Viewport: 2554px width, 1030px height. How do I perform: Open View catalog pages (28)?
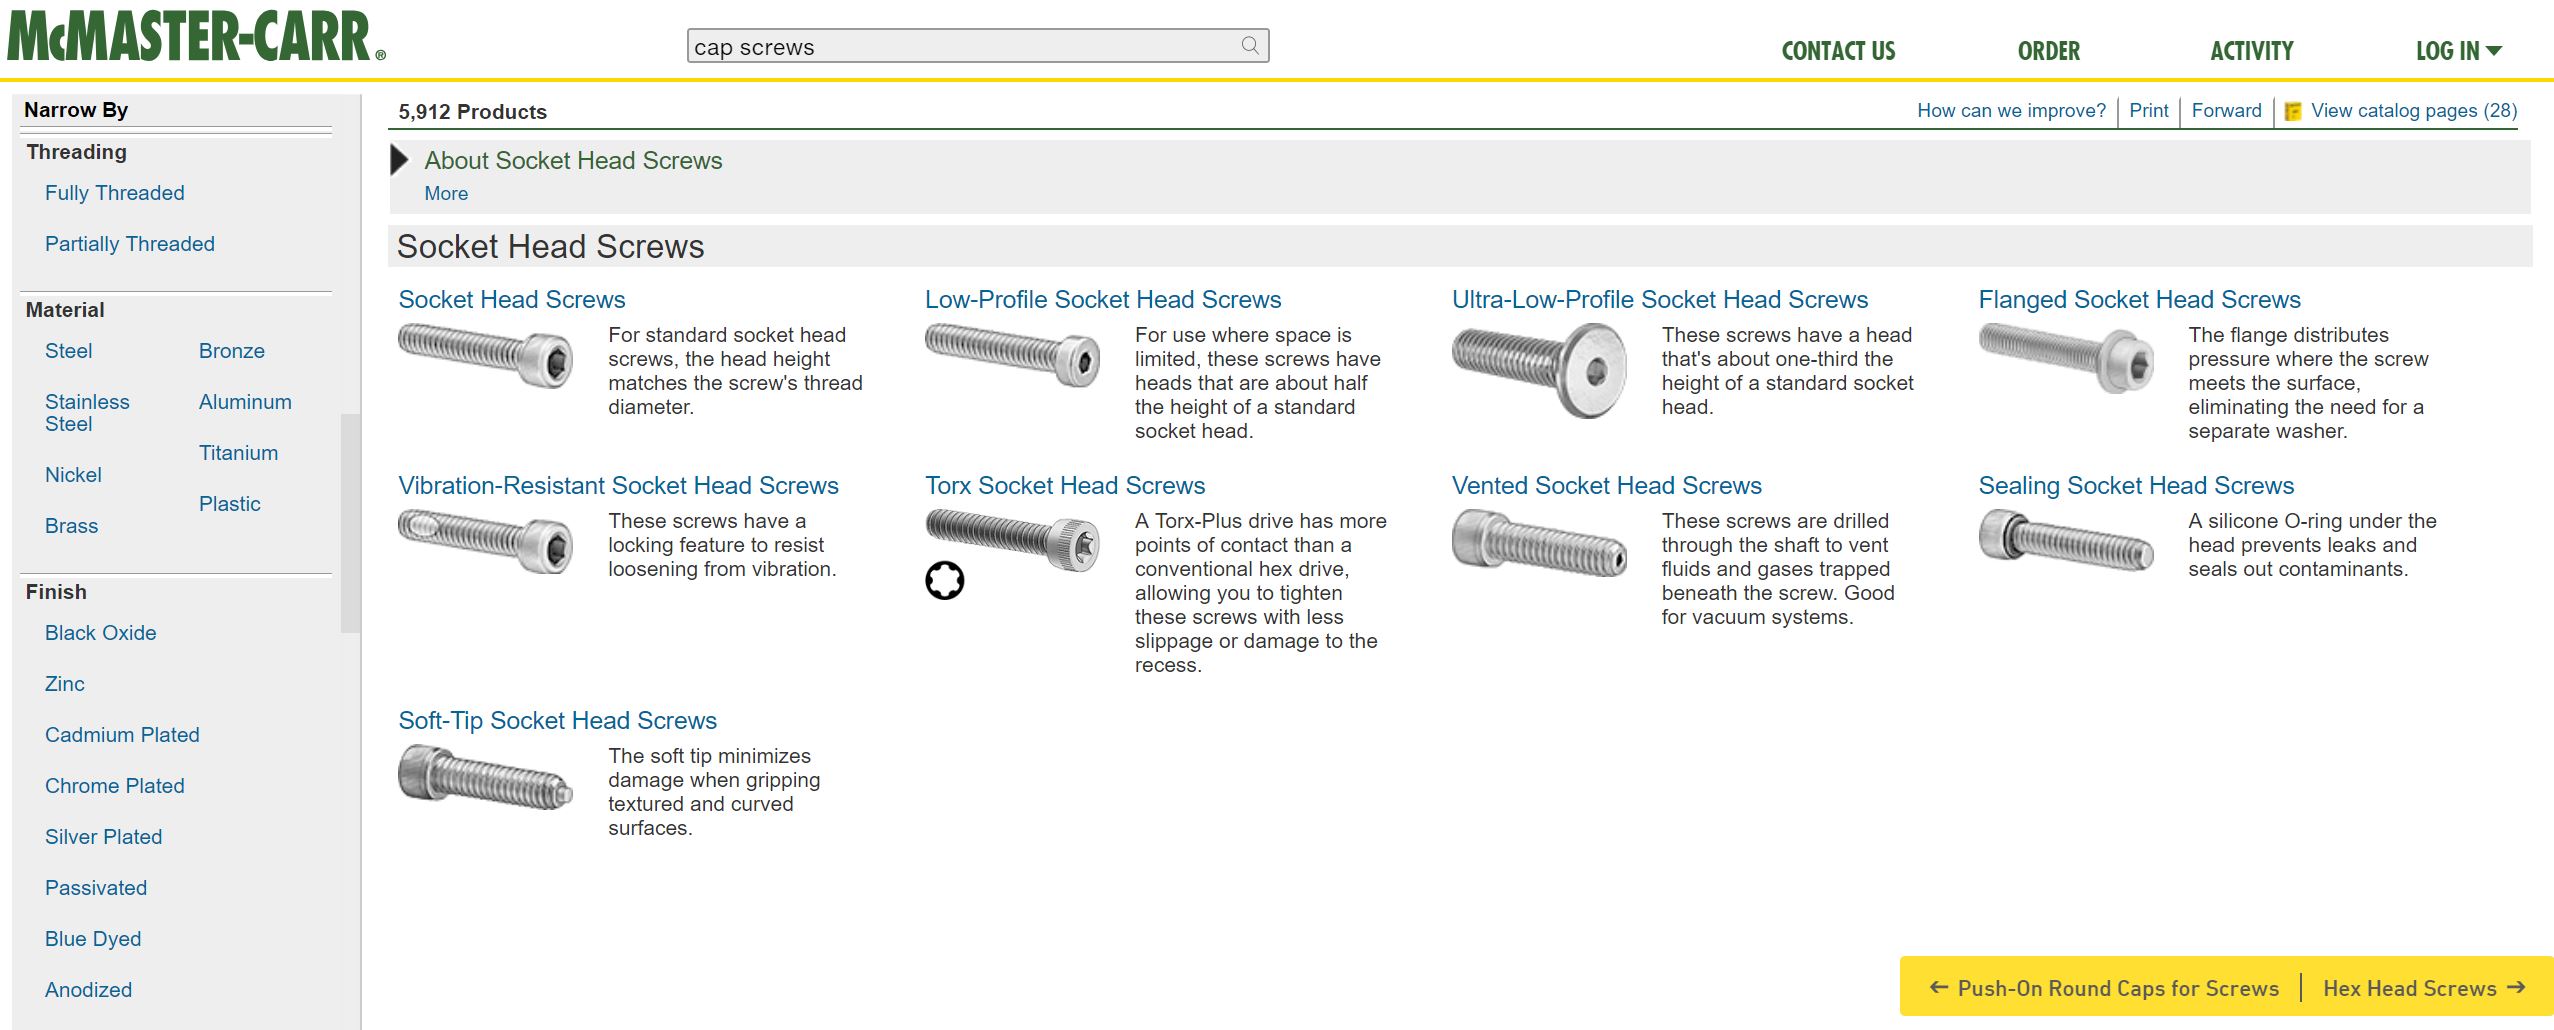pos(2414,111)
